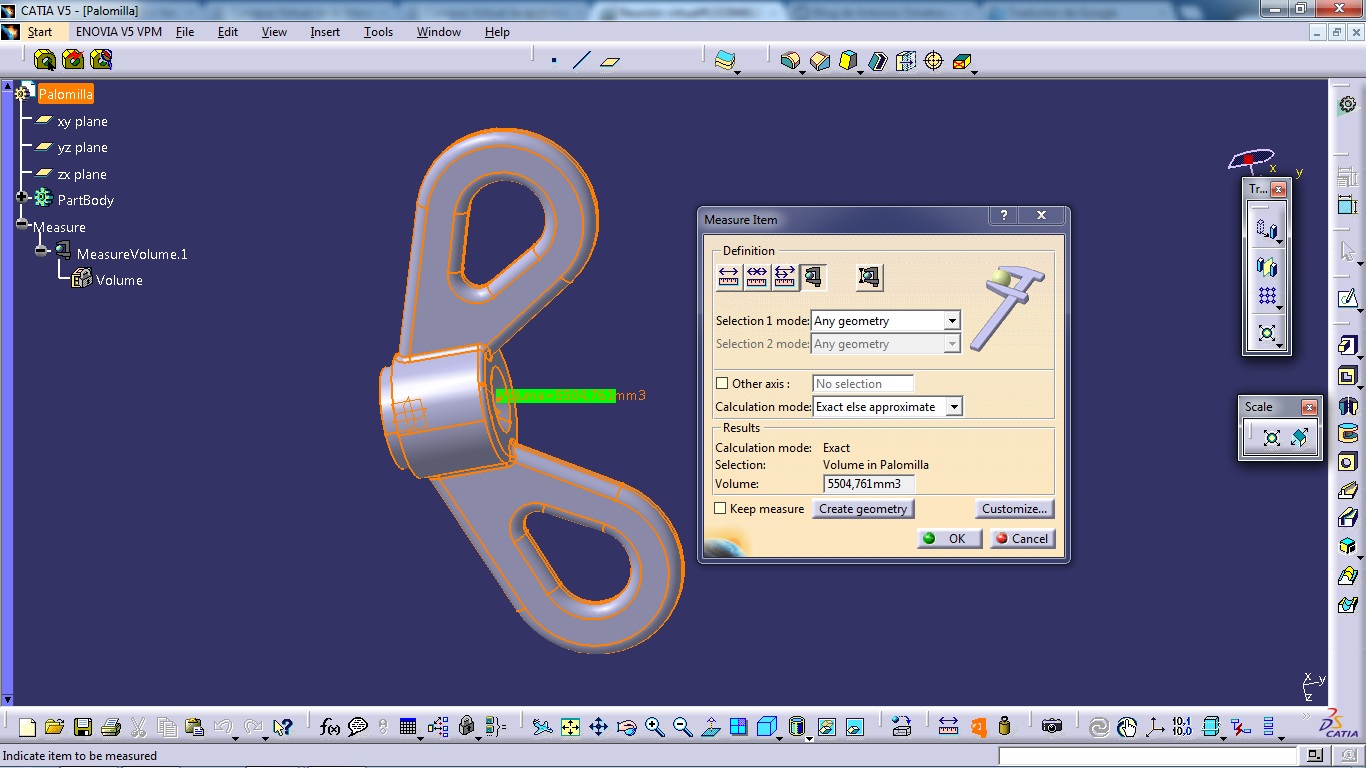Click the Point tool in top toolbar
Image resolution: width=1366 pixels, height=768 pixels.
[554, 61]
